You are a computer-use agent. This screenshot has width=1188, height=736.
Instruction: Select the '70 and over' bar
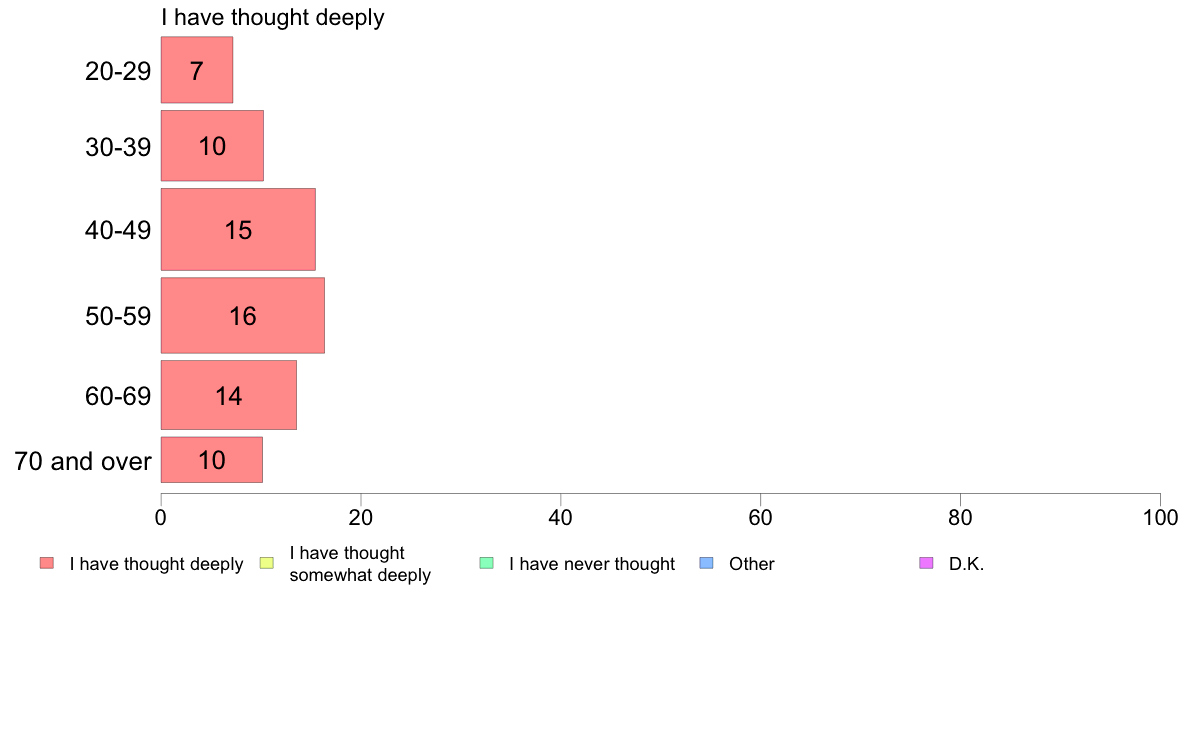coord(211,459)
